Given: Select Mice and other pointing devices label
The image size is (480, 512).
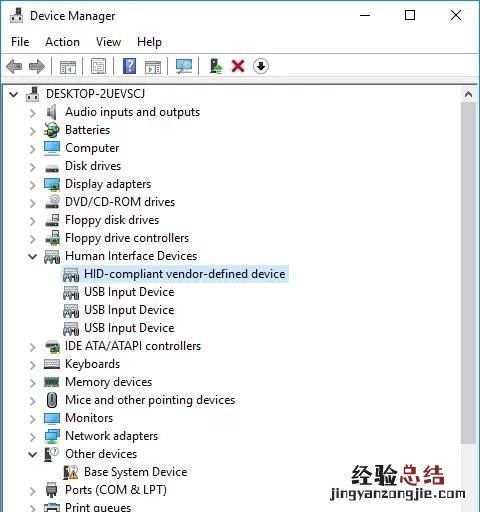Looking at the screenshot, I should pos(150,400).
